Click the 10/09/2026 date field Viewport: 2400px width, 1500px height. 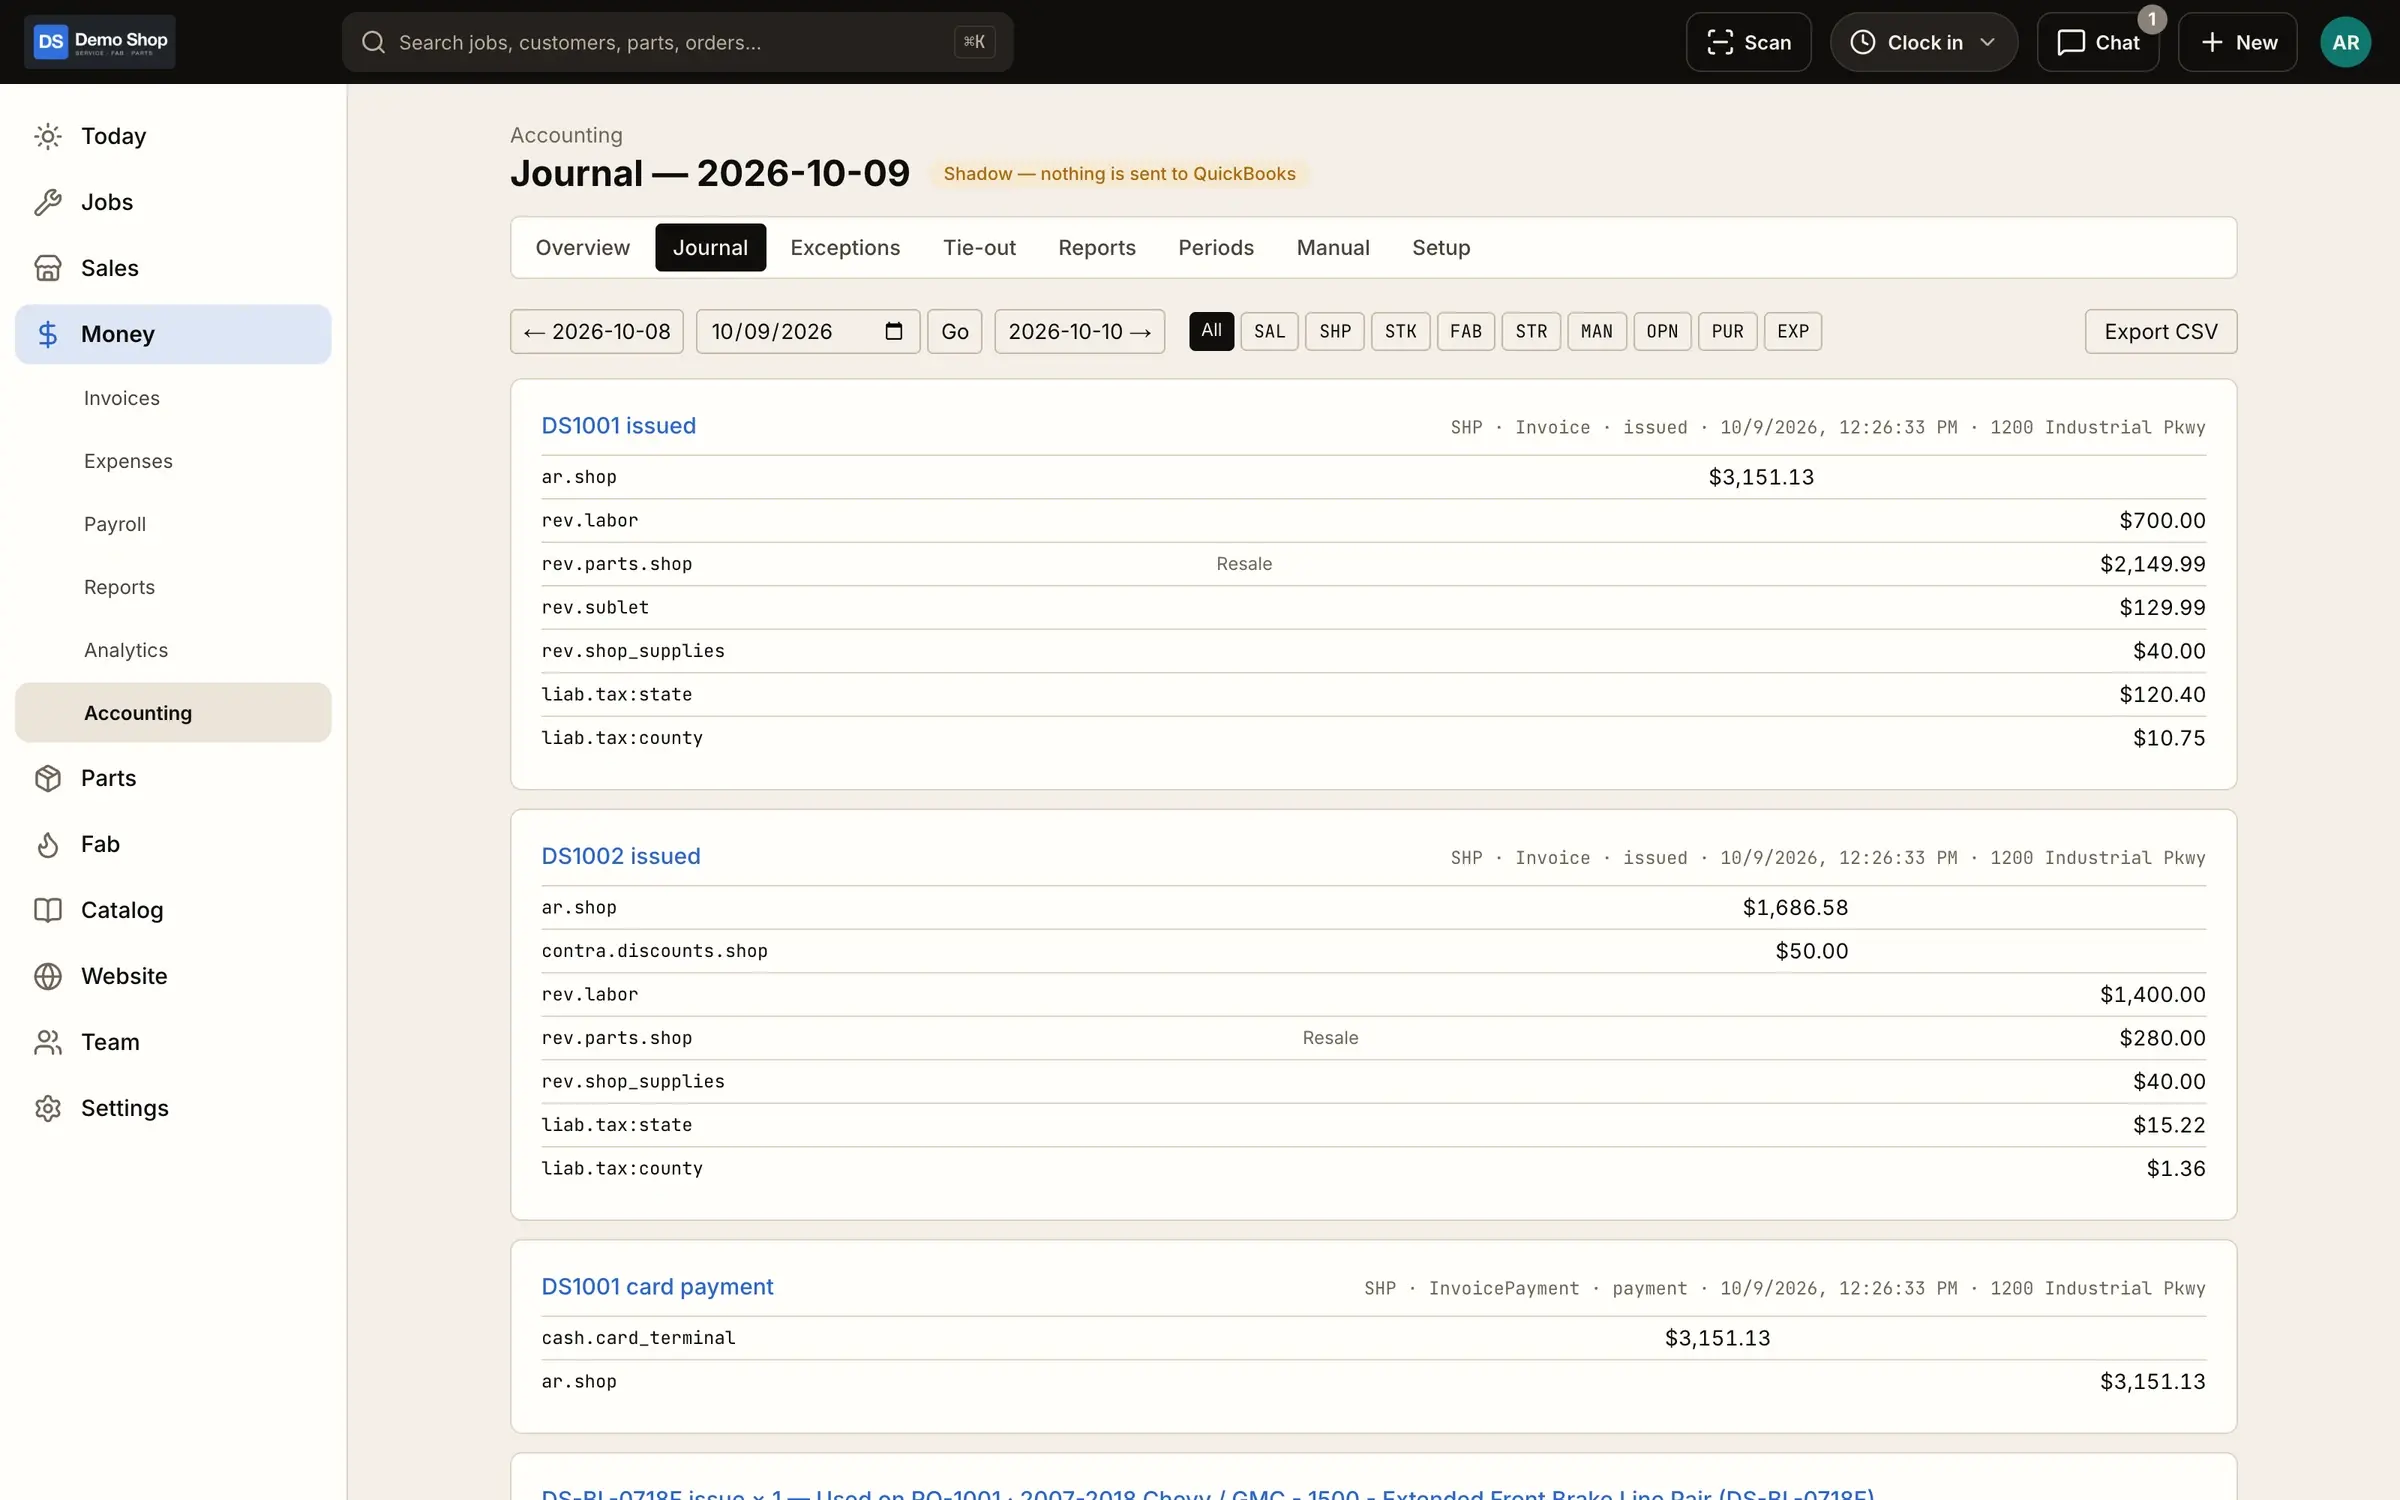807,331
